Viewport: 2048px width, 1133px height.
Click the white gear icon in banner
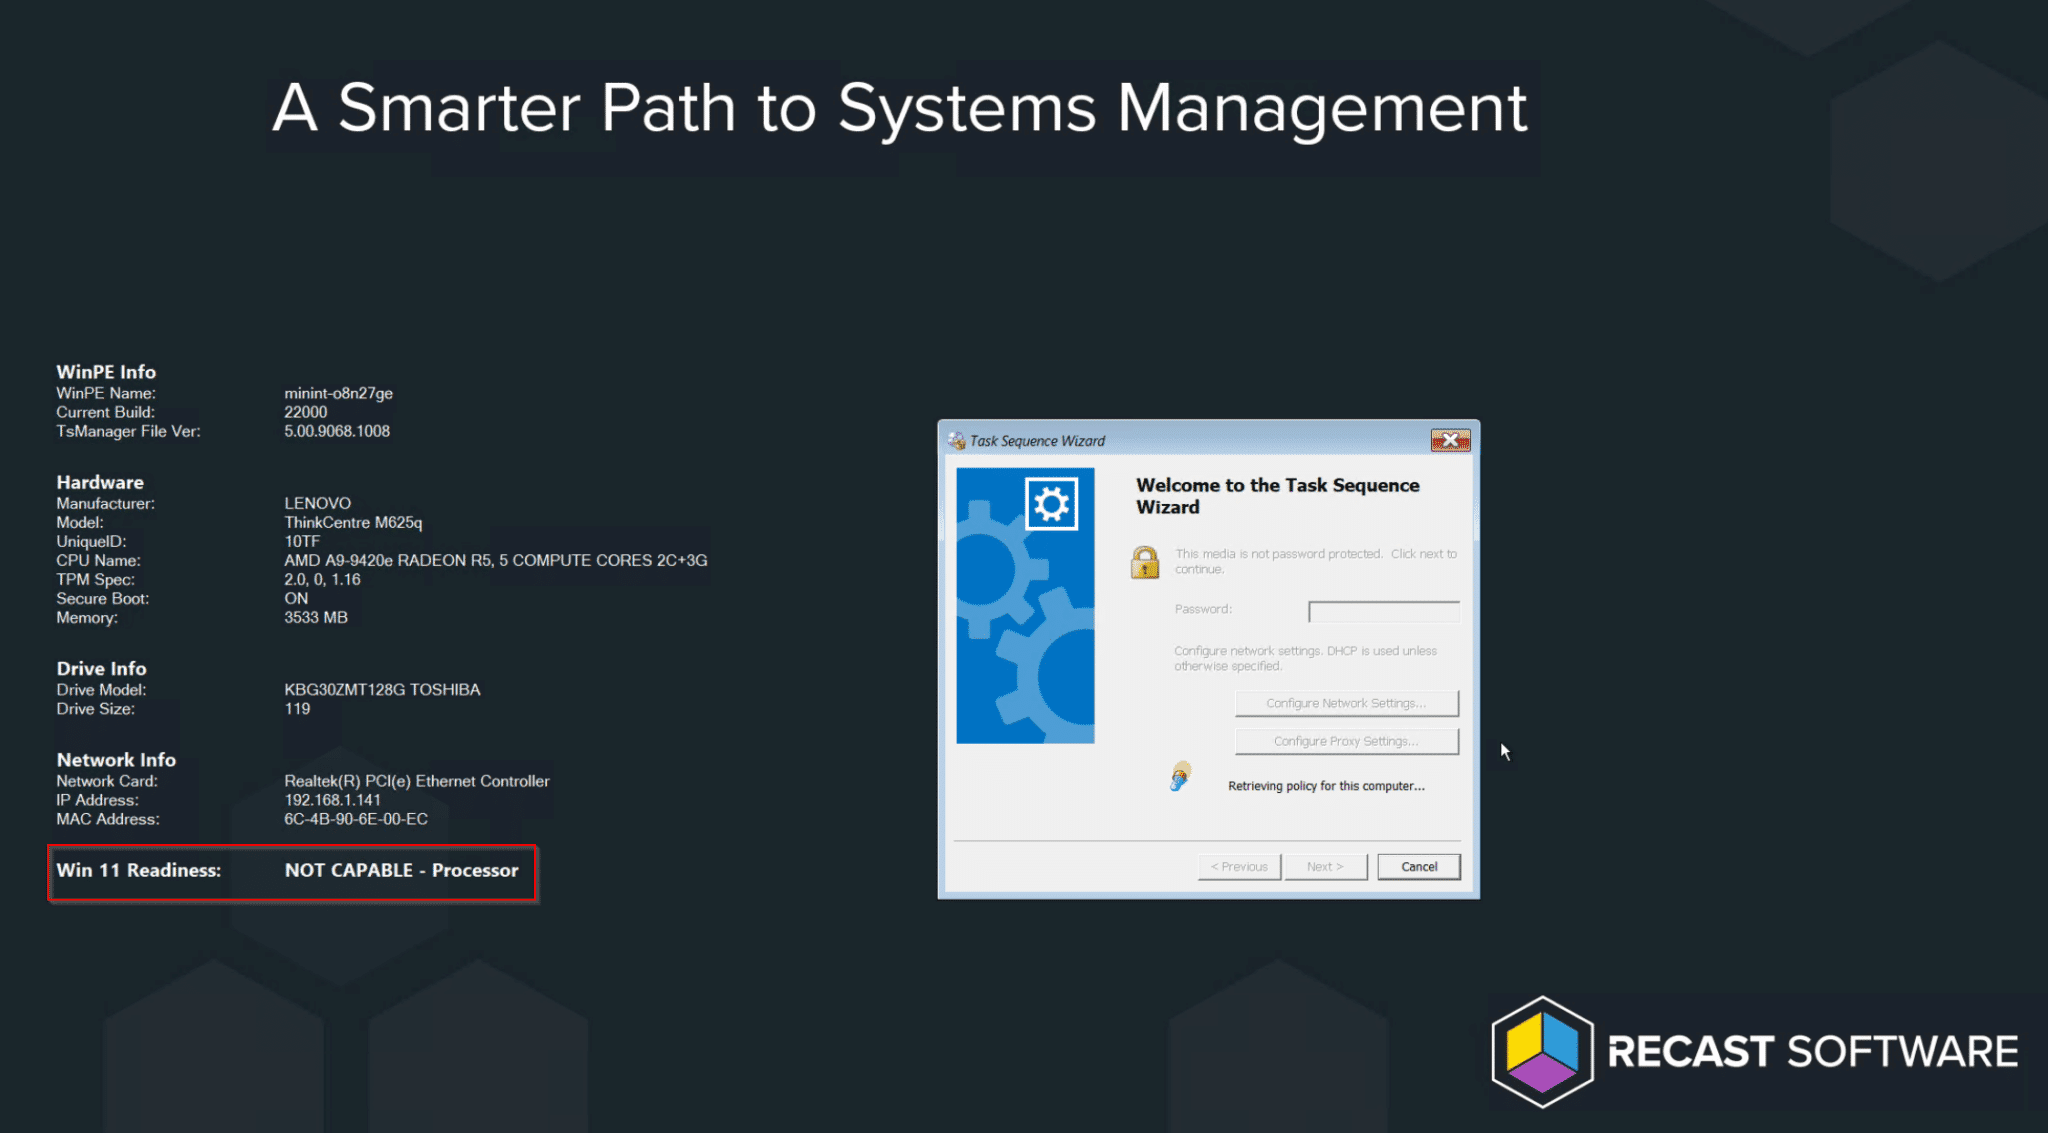click(x=1051, y=504)
